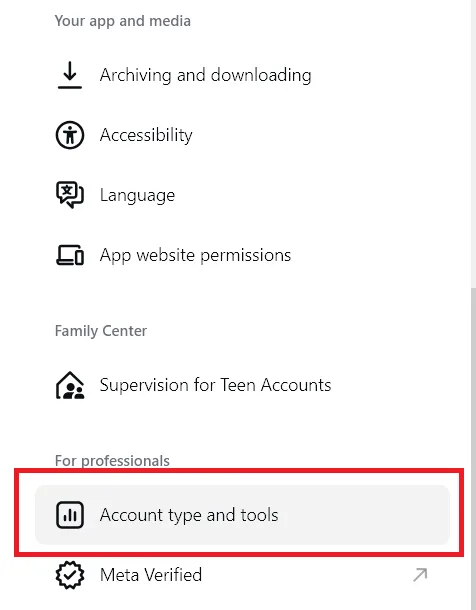Open App website permissions
Screen dimensions: 476x610
point(242,255)
